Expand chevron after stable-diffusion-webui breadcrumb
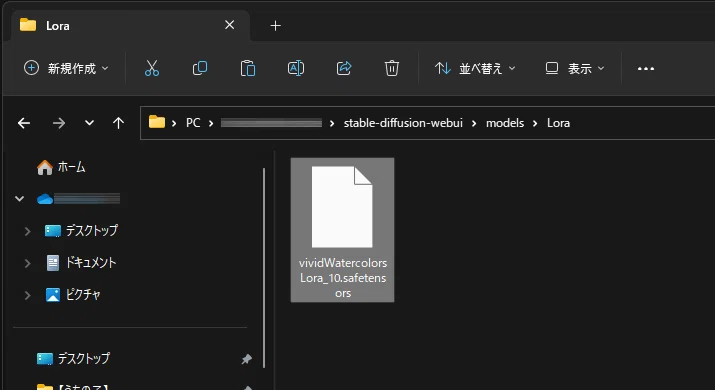The image size is (715, 390). coord(474,123)
